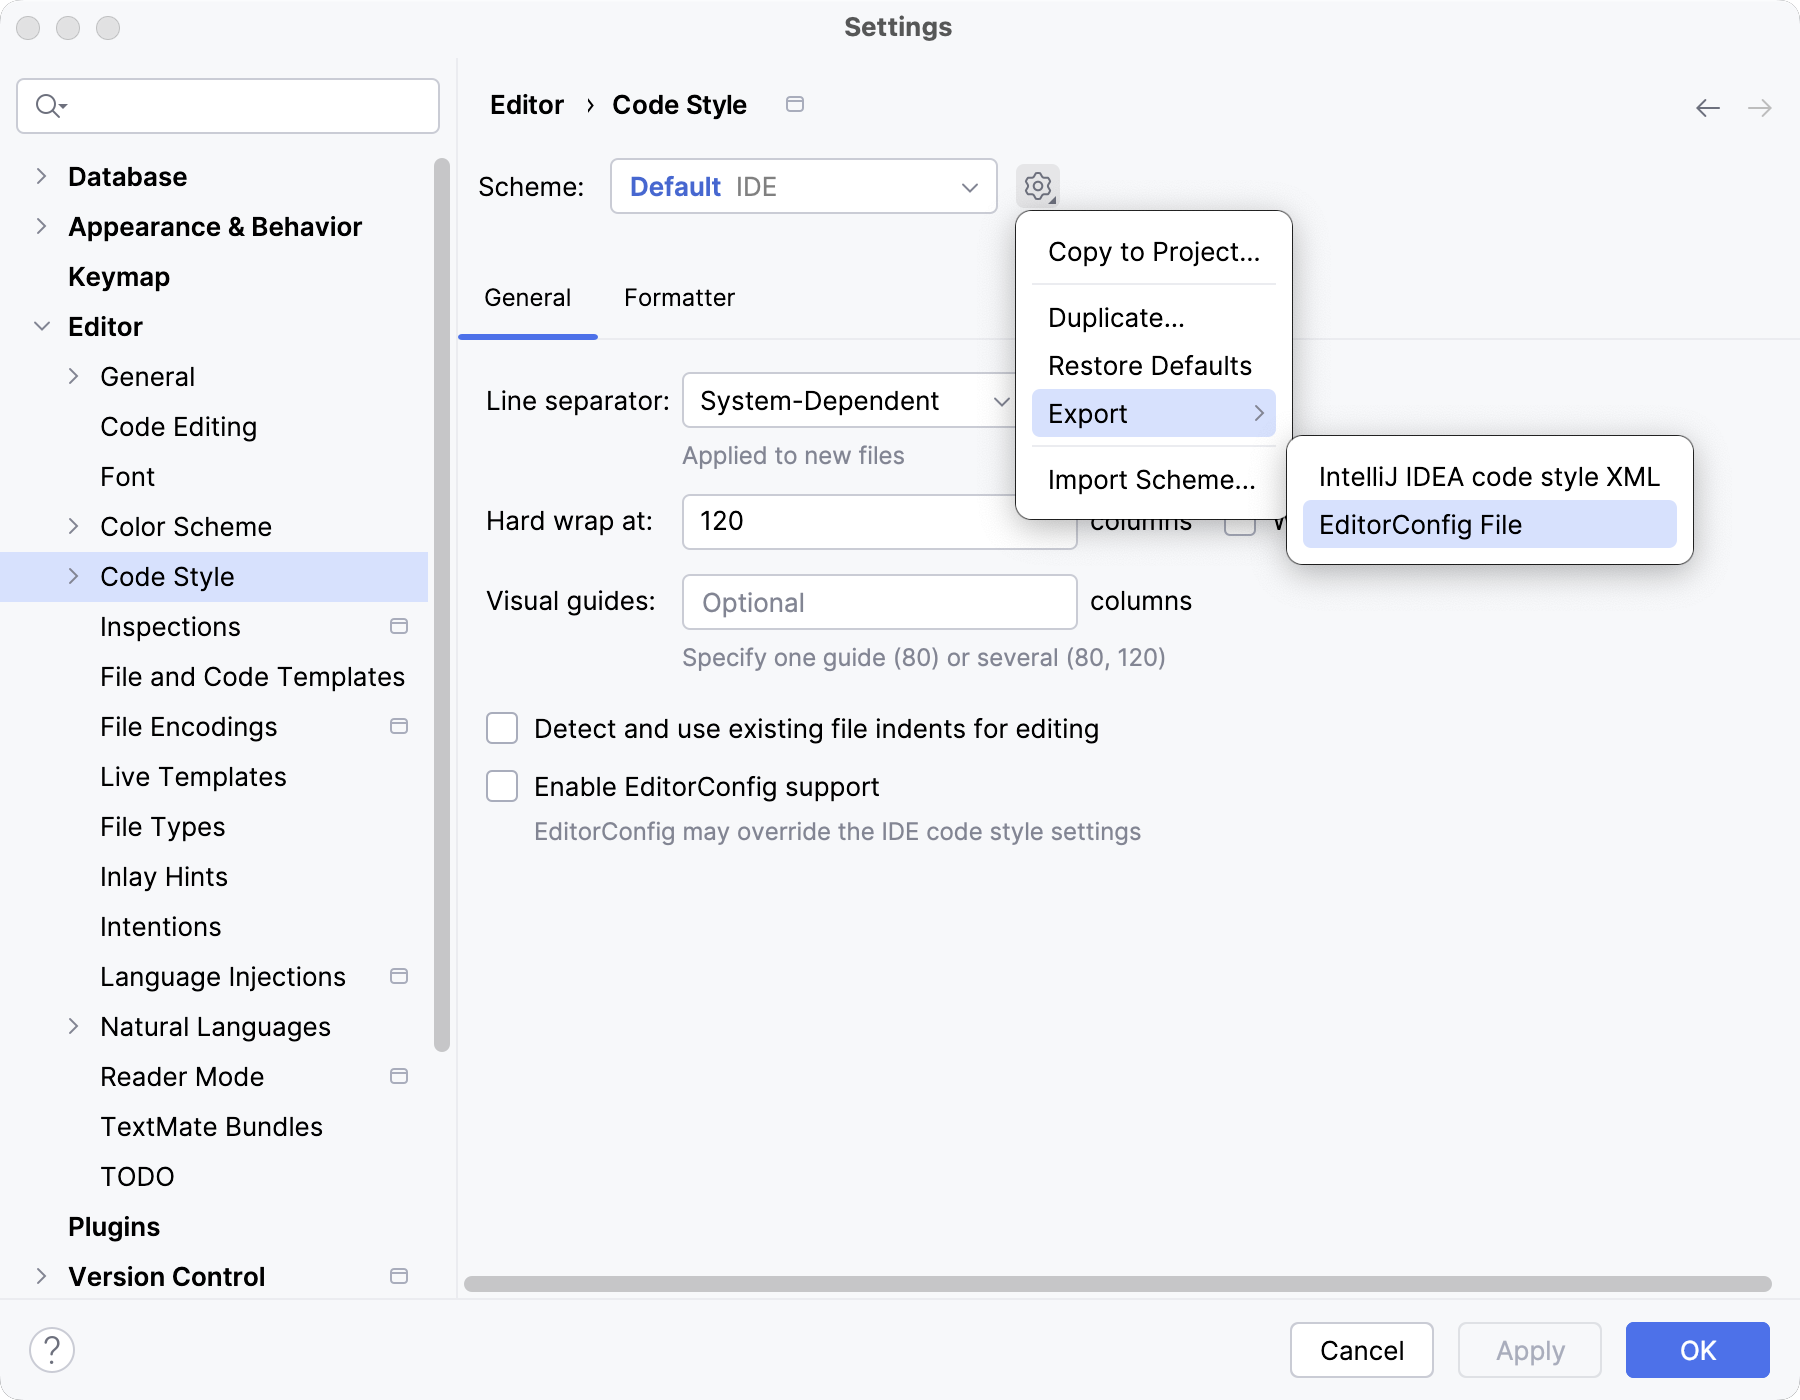
Task: Click OK to confirm settings
Action: 1696,1350
